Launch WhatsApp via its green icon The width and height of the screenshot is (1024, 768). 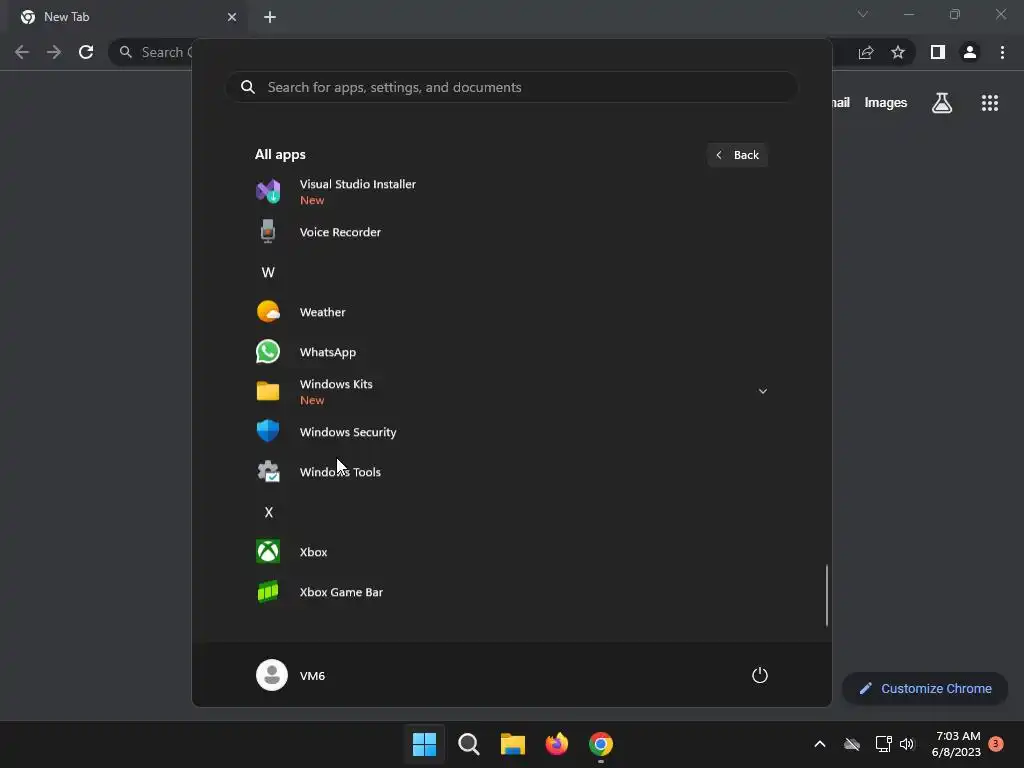(x=268, y=351)
